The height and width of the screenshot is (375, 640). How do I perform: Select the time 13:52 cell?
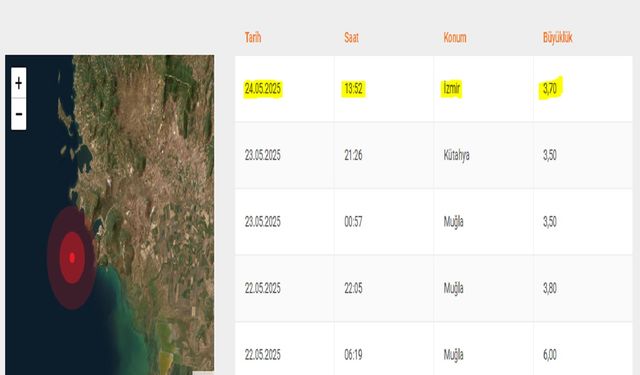(353, 89)
